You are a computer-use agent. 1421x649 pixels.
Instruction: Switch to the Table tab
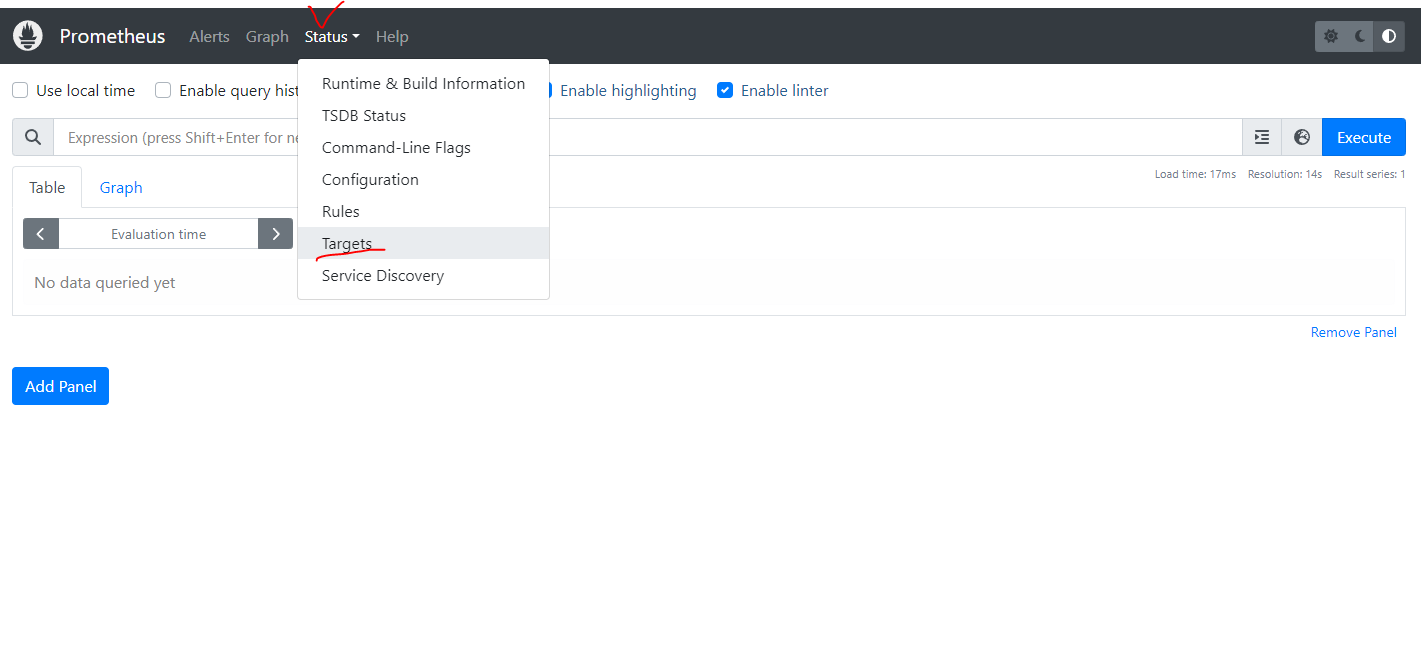(x=47, y=187)
